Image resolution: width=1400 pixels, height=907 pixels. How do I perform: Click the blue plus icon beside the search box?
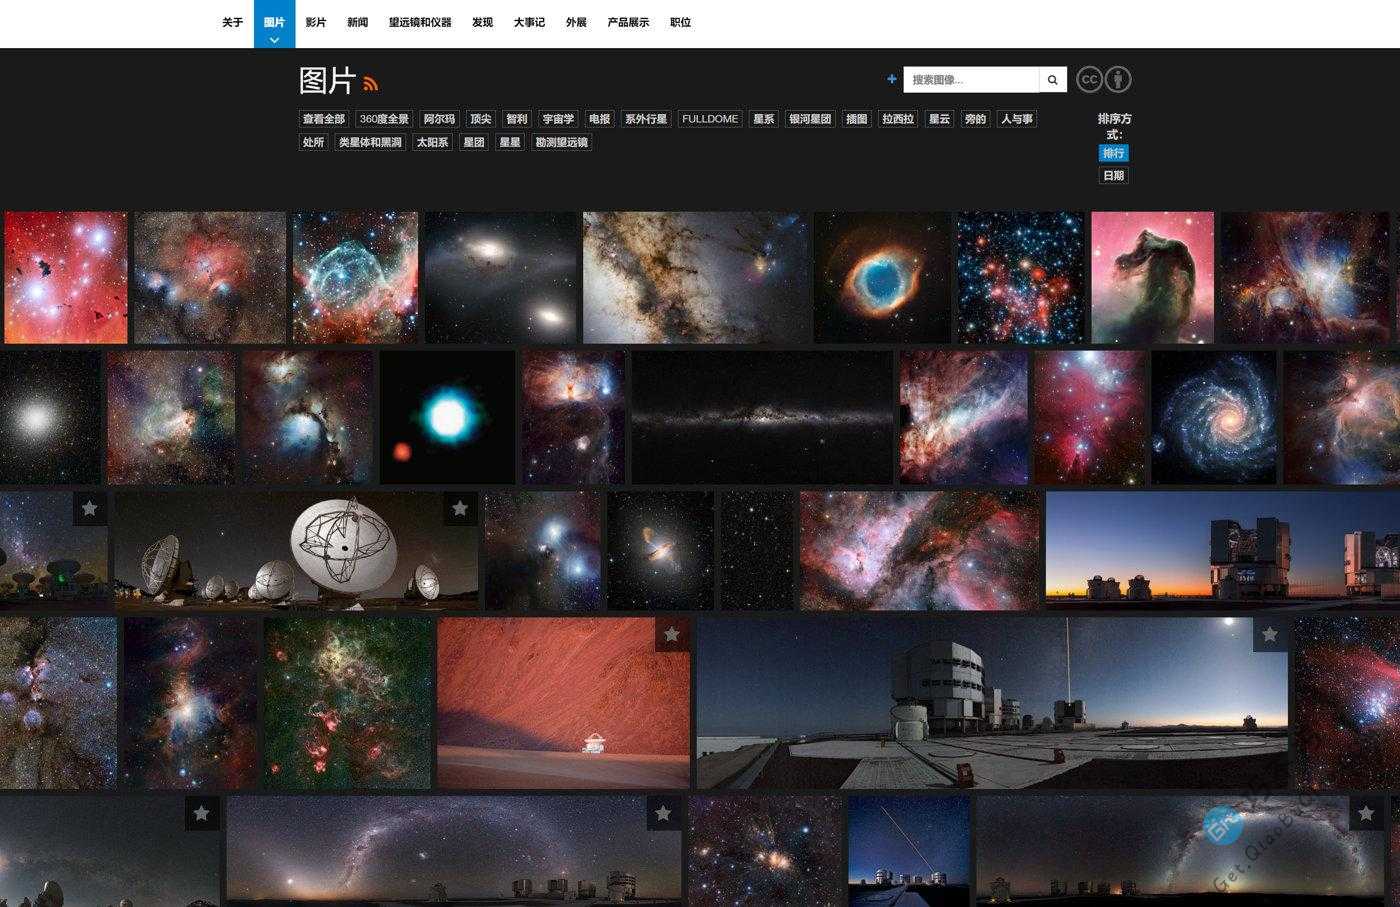pos(892,79)
